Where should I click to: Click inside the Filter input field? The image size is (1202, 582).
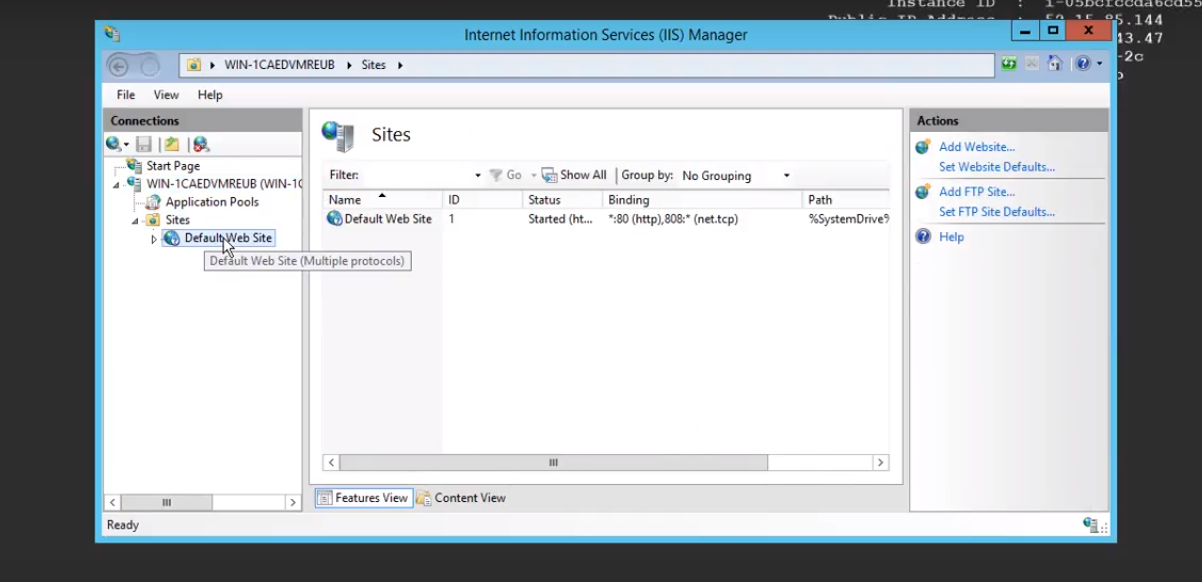(x=416, y=175)
